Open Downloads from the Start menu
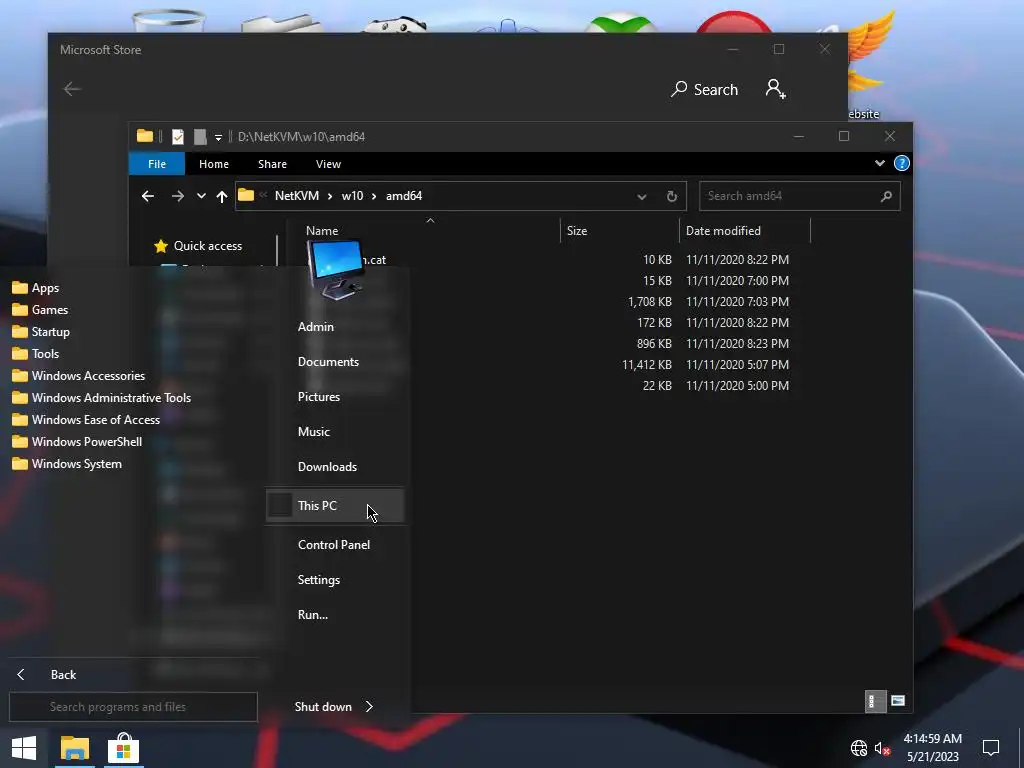Viewport: 1024px width, 768px height. 327,467
